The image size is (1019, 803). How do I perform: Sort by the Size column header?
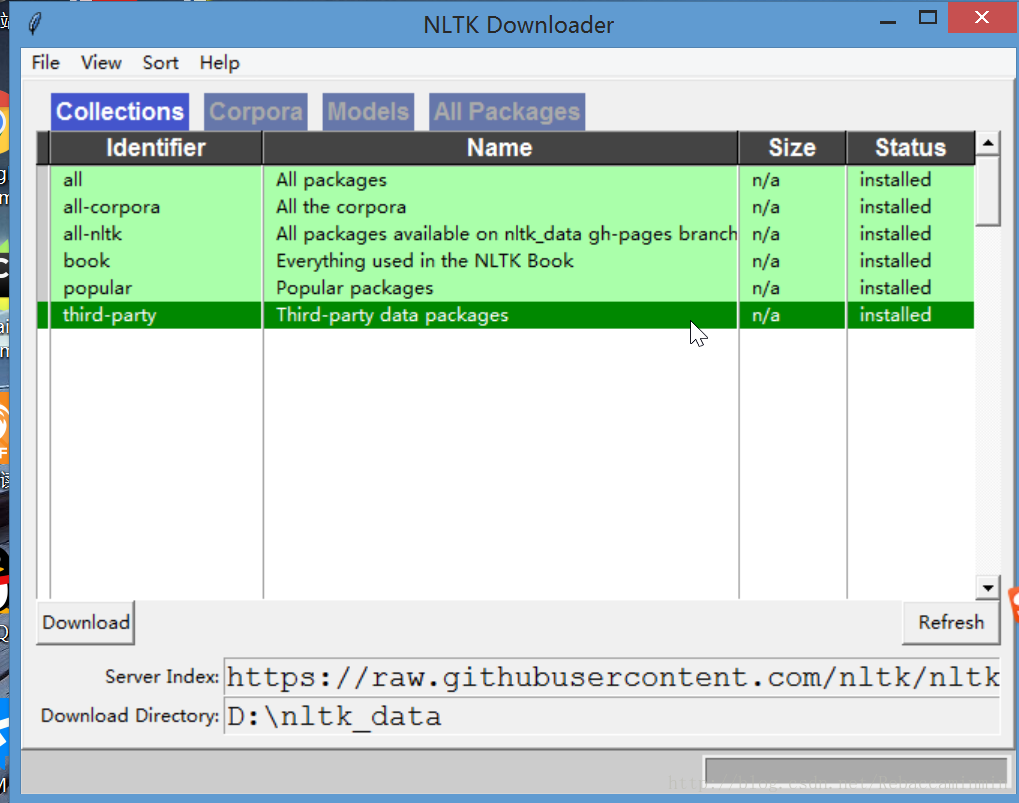[x=792, y=147]
